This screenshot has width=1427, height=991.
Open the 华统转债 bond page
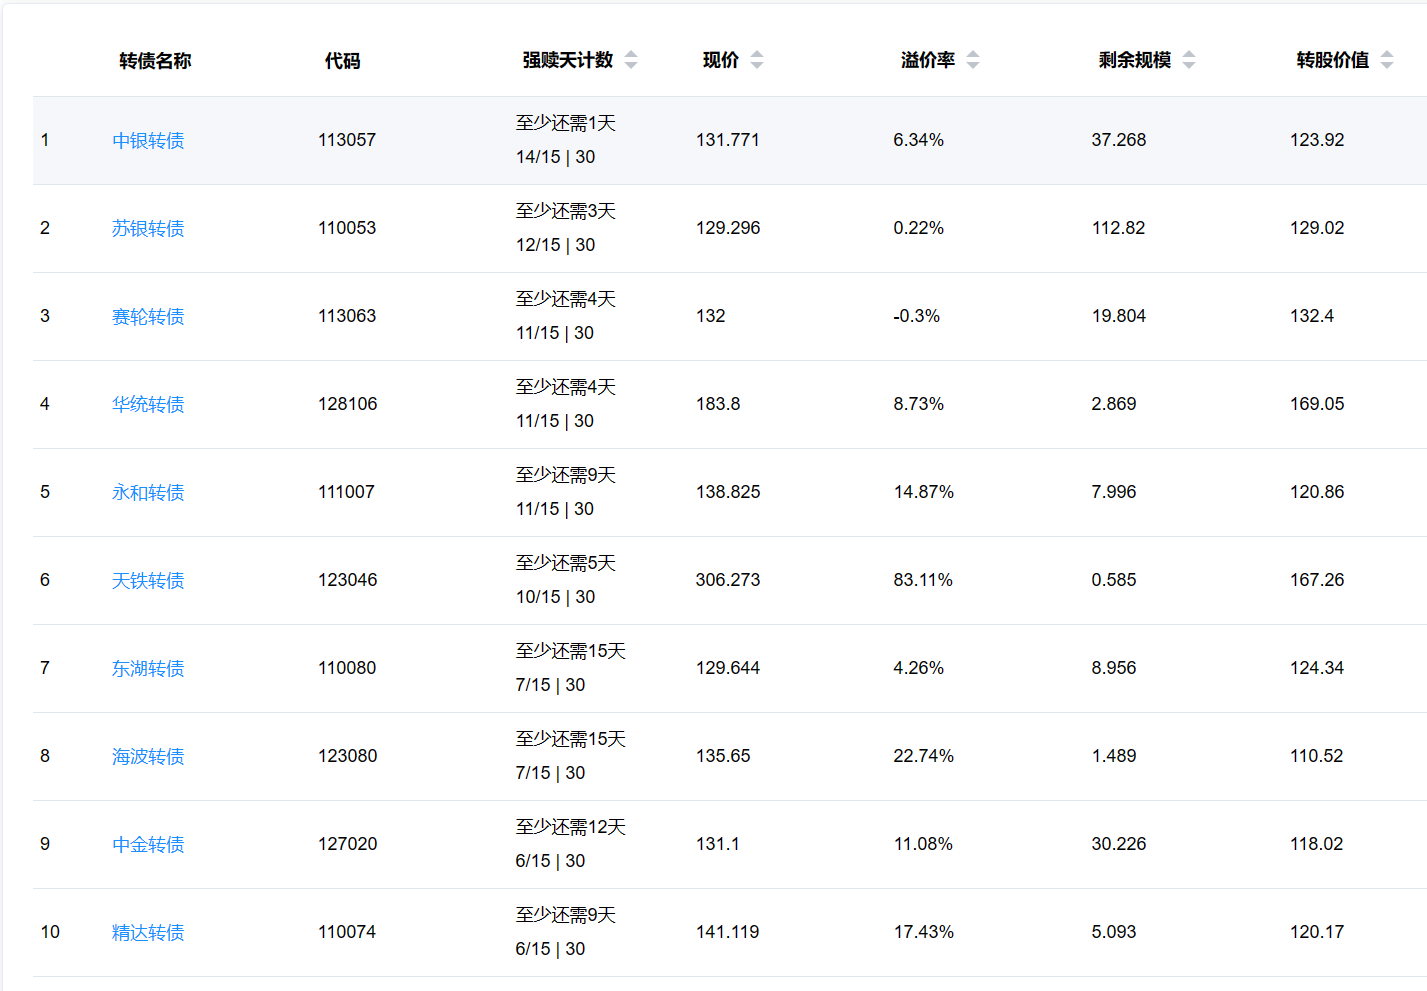click(x=148, y=405)
